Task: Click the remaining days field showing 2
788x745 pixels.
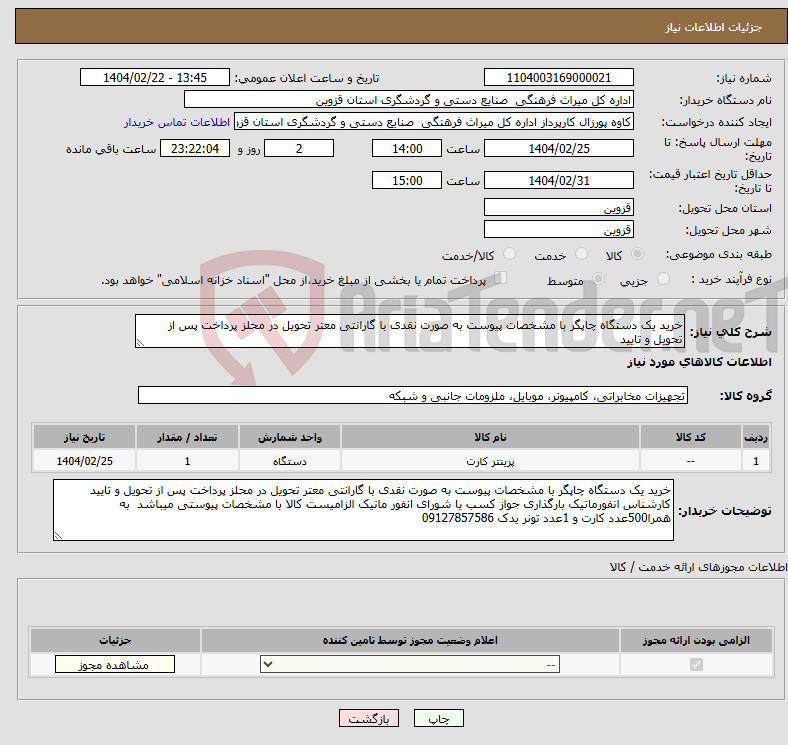Action: [299, 148]
